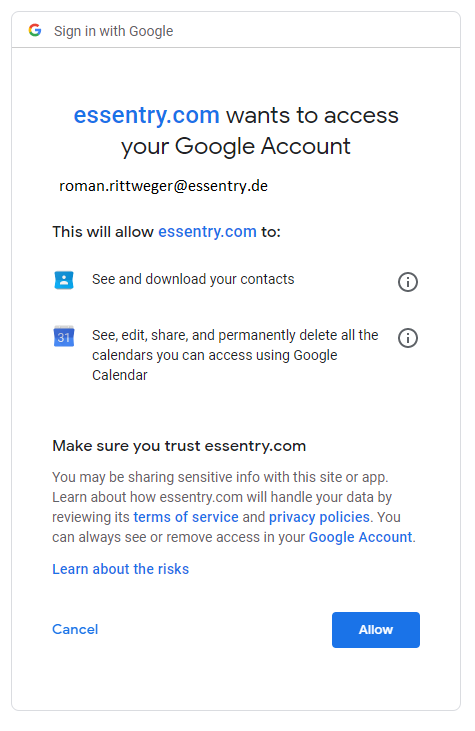Click 'Make sure you trust essentry.com' heading
Viewport: 475px width, 731px height.
tap(179, 446)
